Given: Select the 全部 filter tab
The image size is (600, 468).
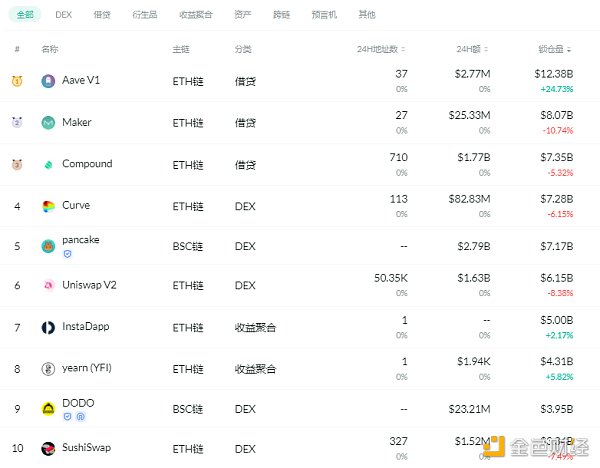Looking at the screenshot, I should [x=25, y=15].
